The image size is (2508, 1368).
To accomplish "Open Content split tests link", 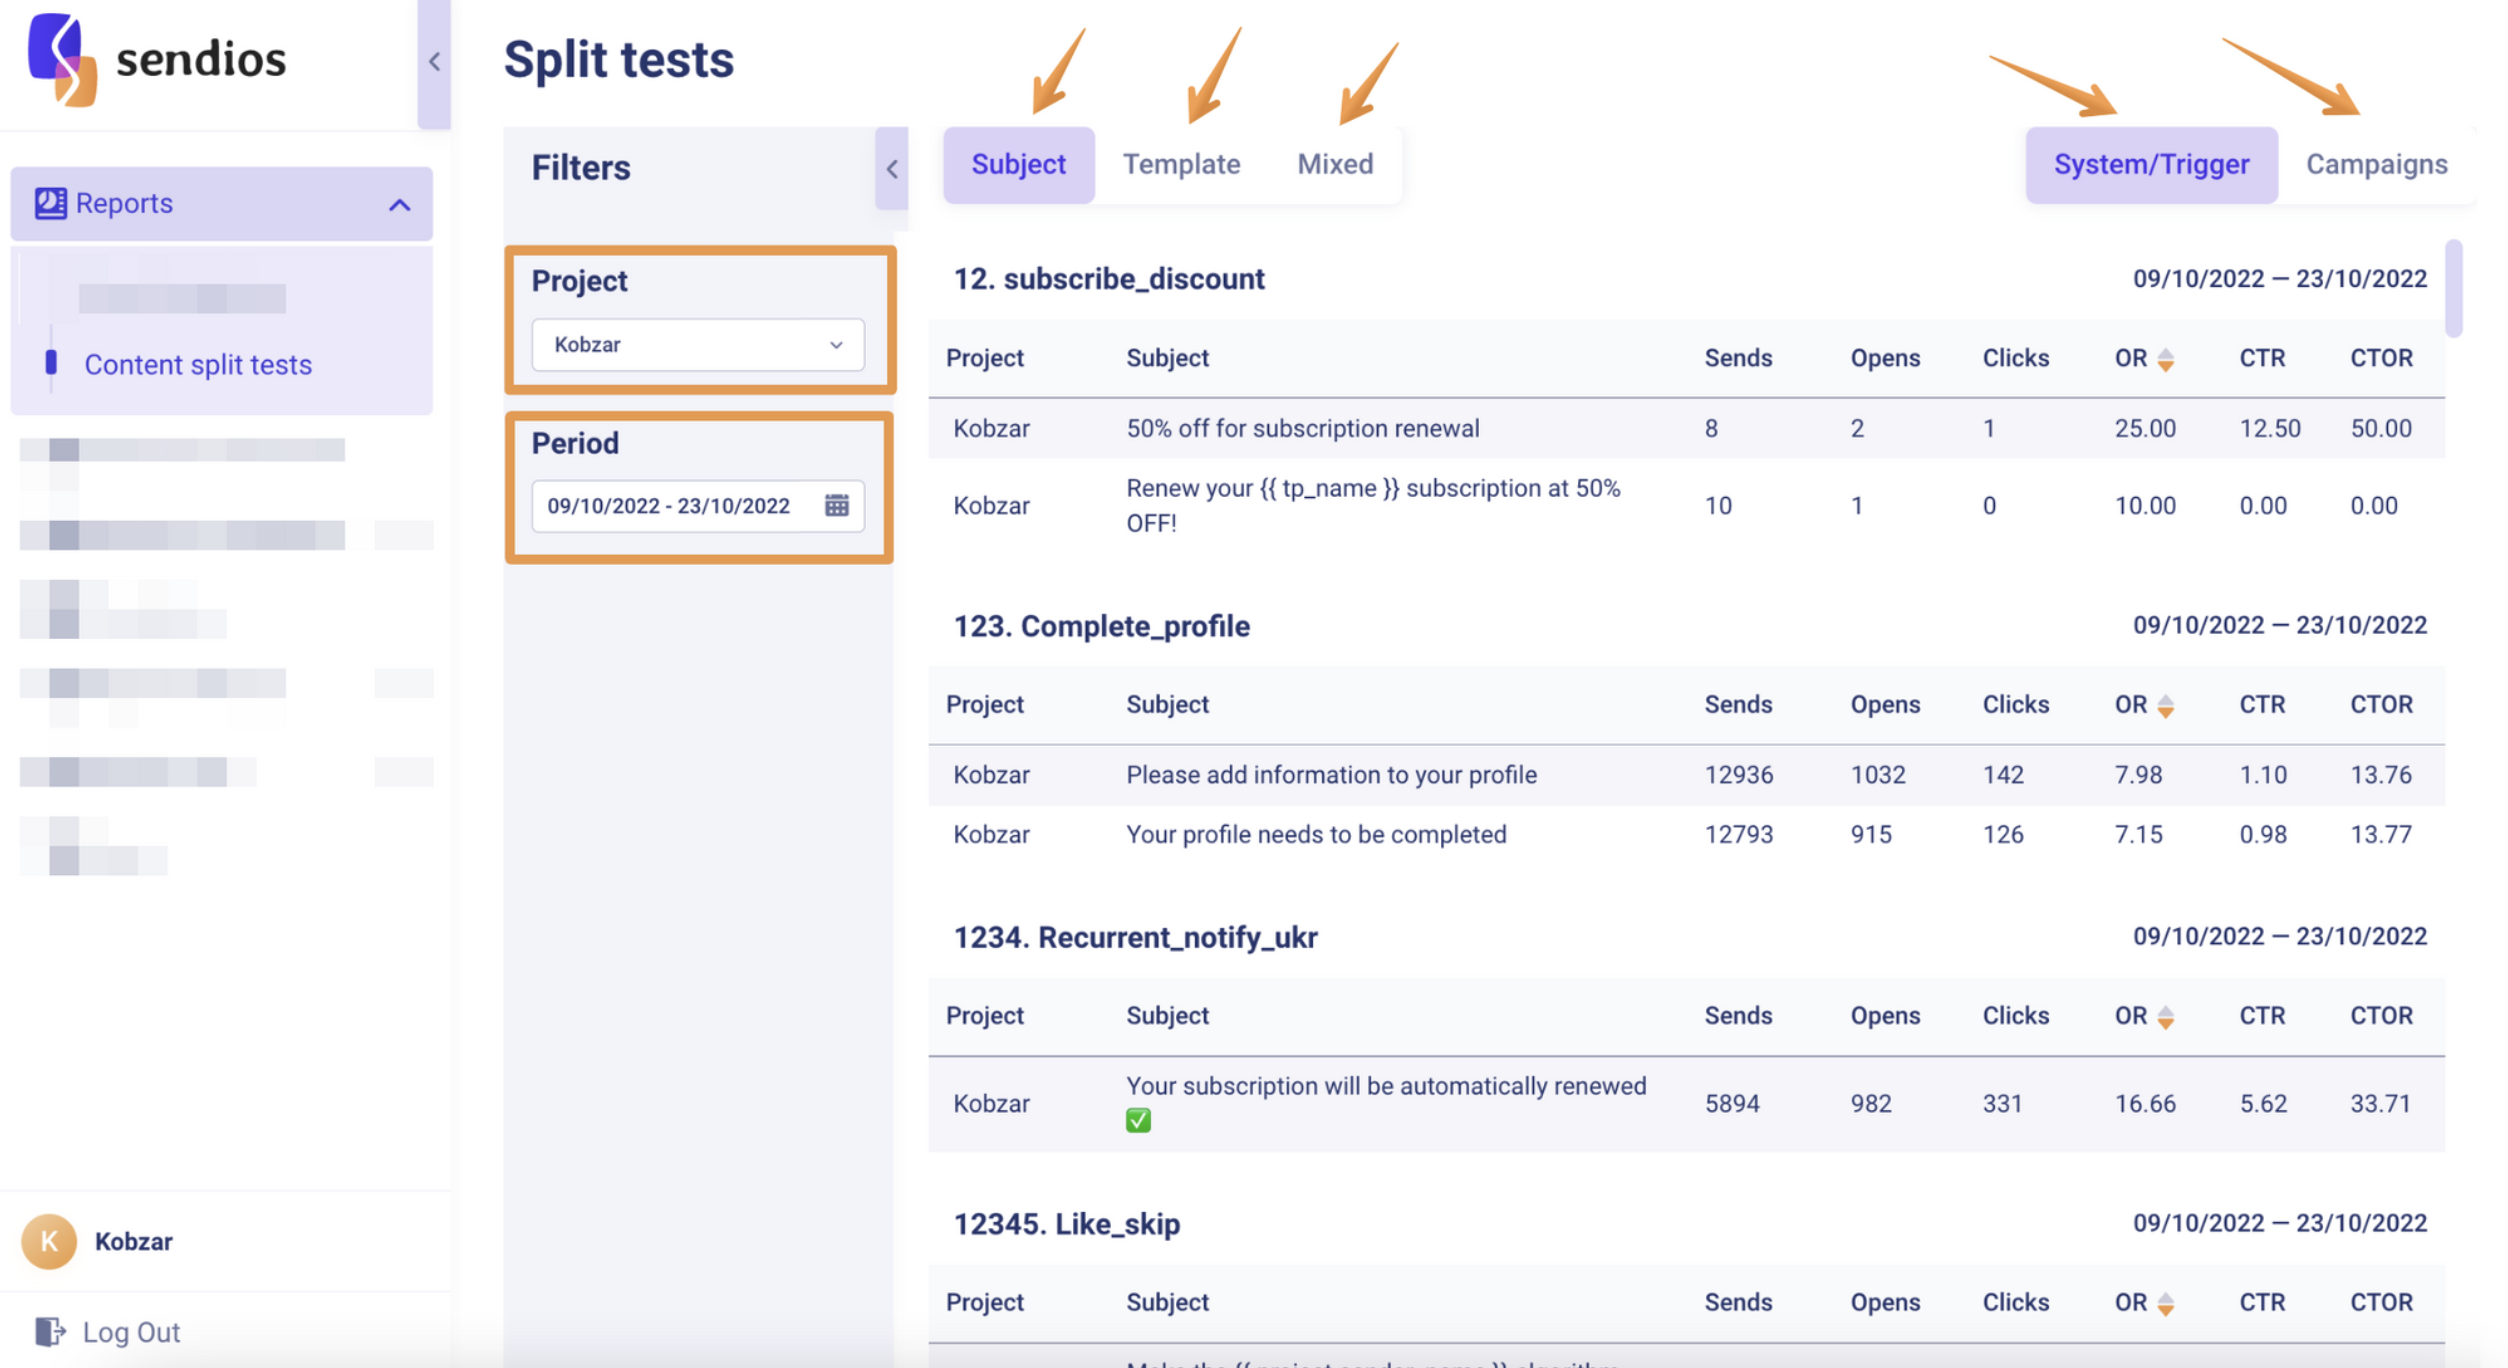I will (198, 365).
